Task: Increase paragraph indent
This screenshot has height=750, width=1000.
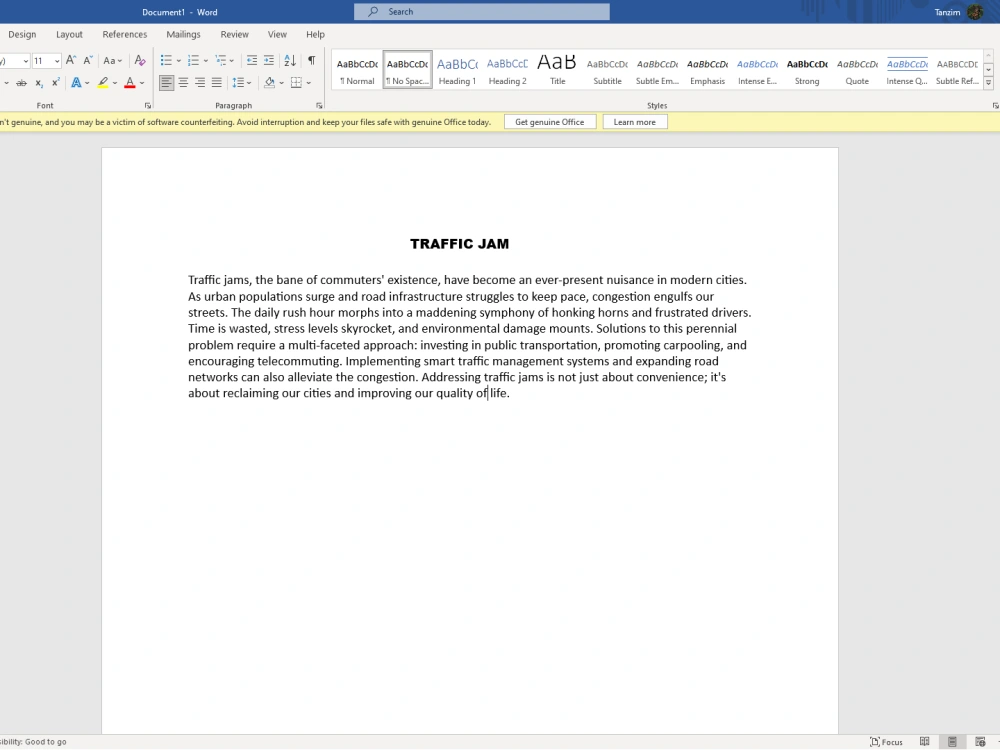Action: click(269, 61)
